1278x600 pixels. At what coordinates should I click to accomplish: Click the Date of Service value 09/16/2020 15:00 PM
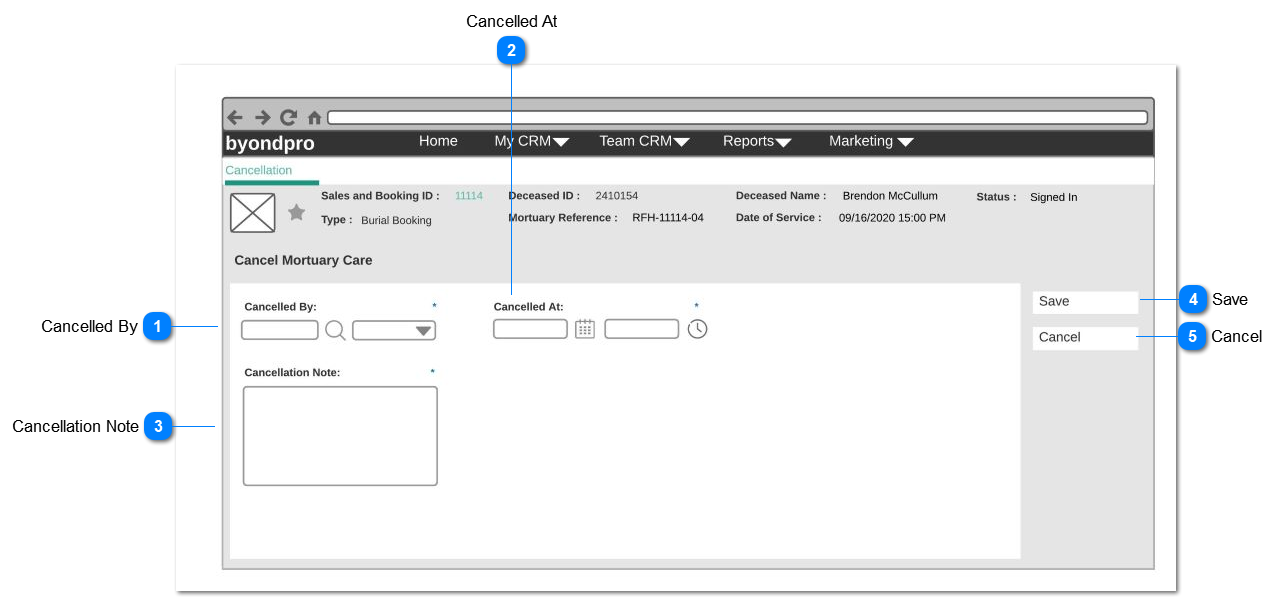click(x=892, y=217)
